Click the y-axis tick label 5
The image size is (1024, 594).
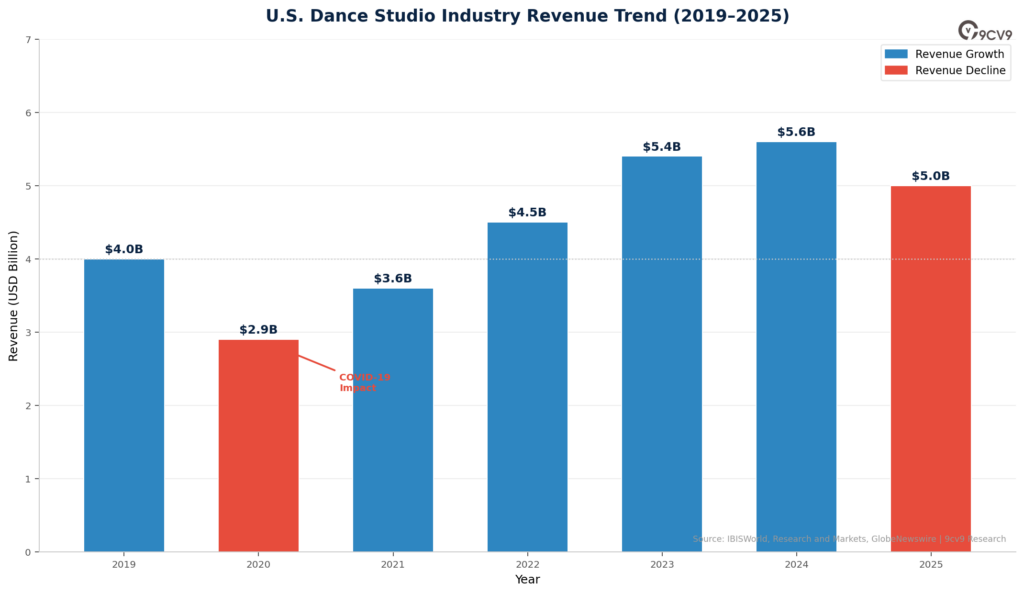pyautogui.click(x=28, y=186)
